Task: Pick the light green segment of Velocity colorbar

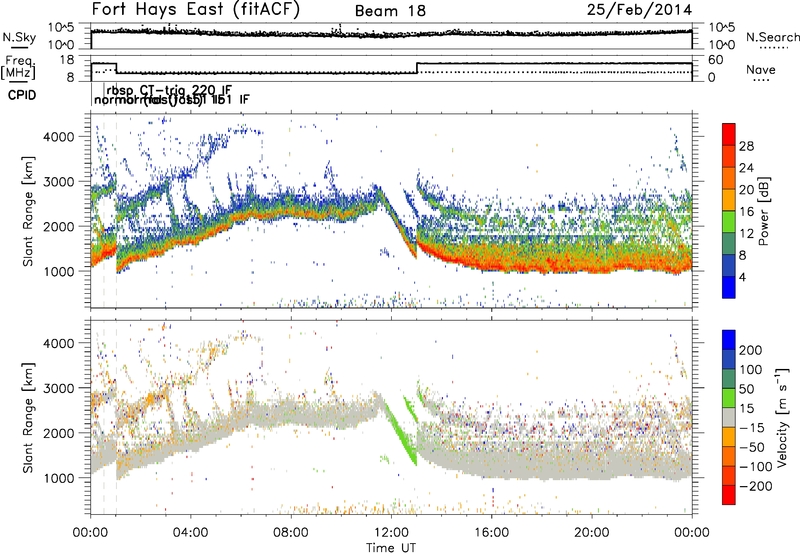Action: pyautogui.click(x=729, y=399)
